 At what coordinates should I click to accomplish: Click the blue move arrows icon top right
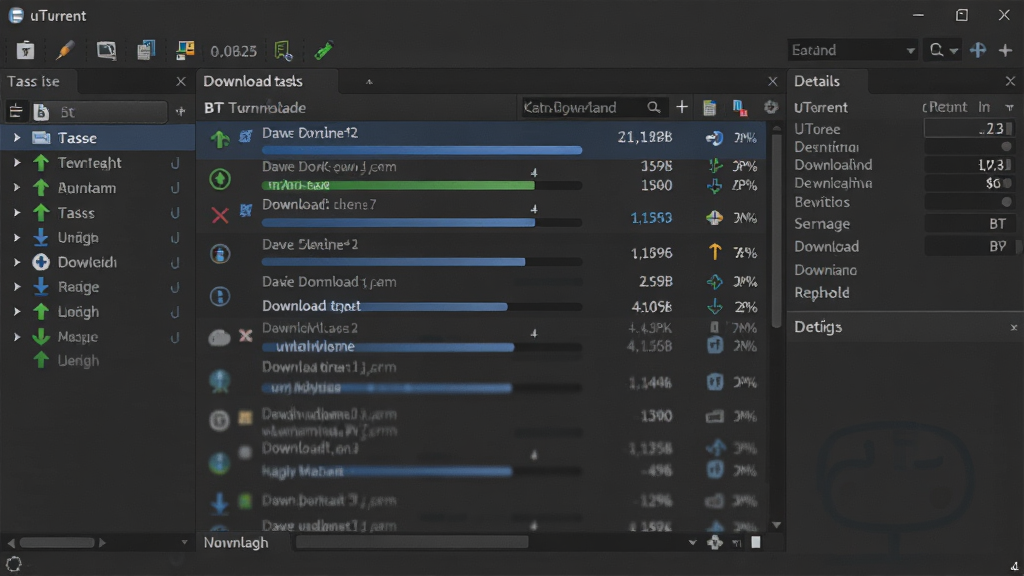[x=978, y=50]
